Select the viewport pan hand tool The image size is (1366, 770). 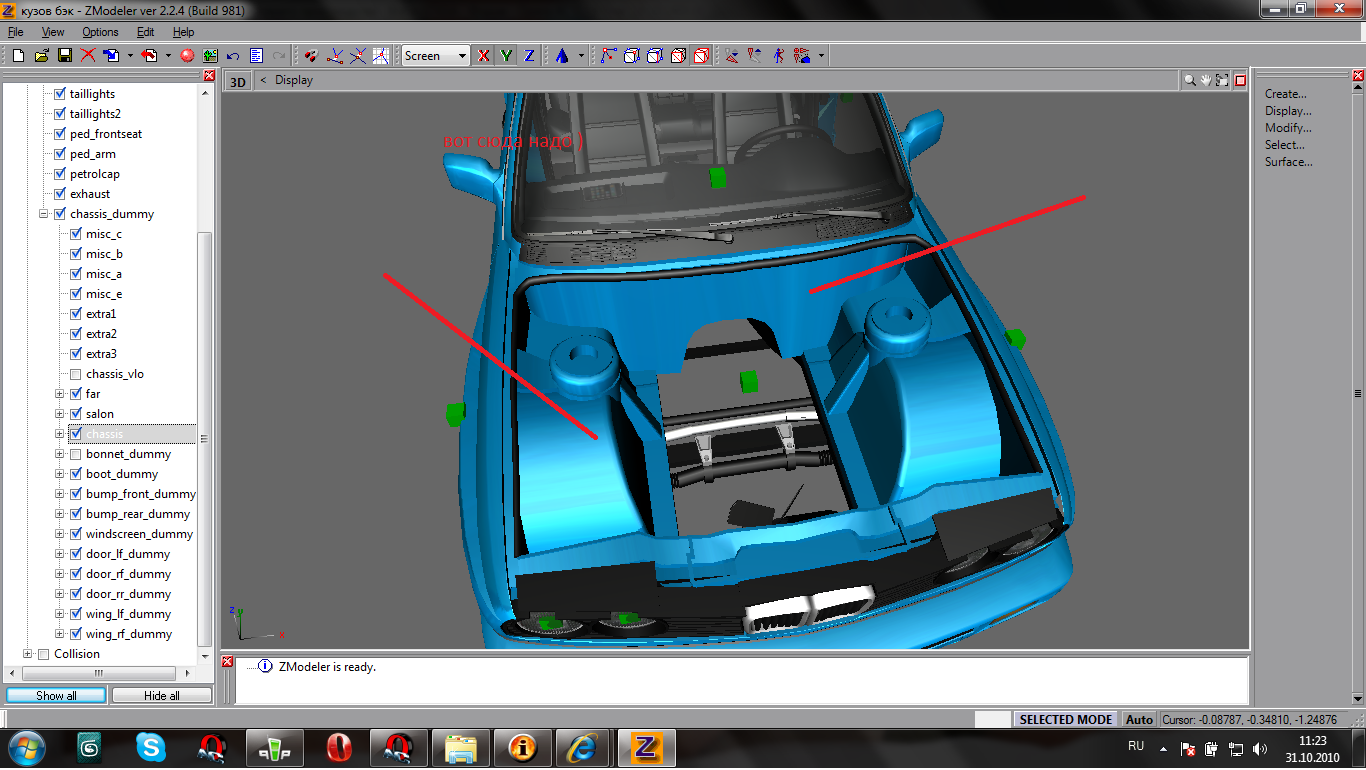[1206, 80]
